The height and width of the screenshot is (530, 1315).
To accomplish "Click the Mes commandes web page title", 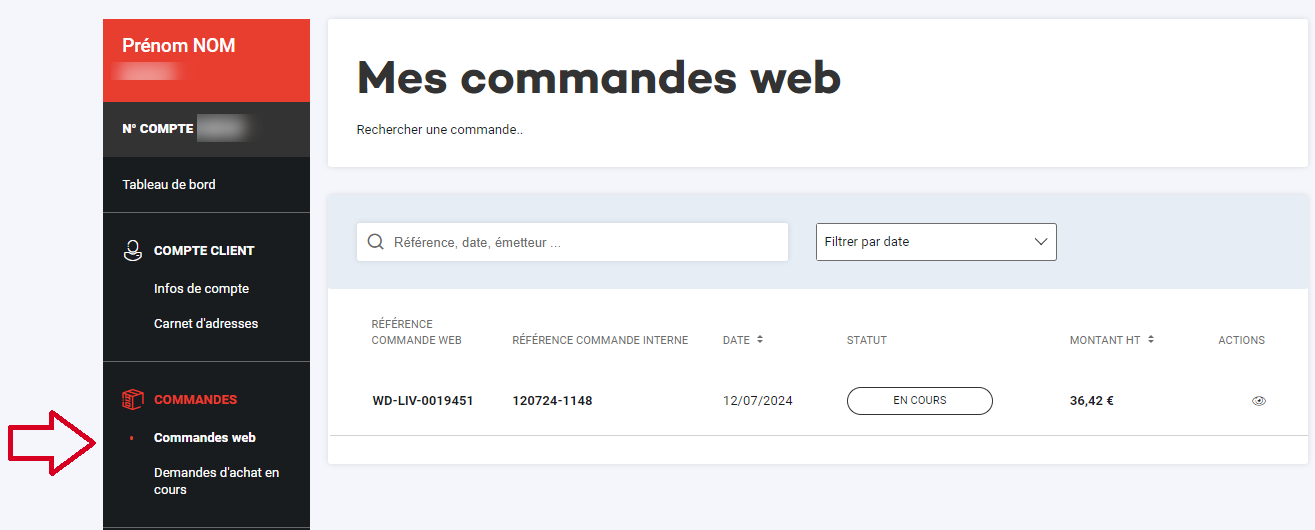I will [599, 77].
